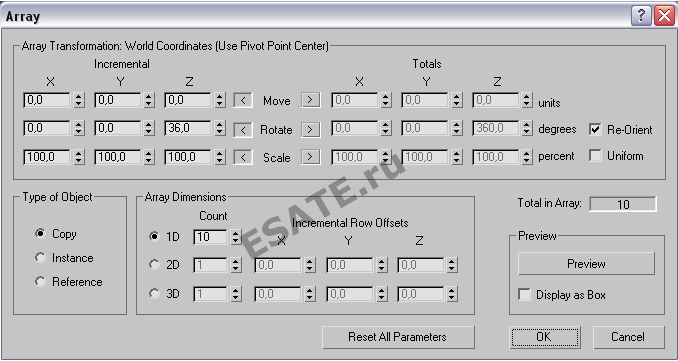The height and width of the screenshot is (361, 678).
Task: Click the Totals Move Y spinner
Action: pyautogui.click(x=457, y=100)
